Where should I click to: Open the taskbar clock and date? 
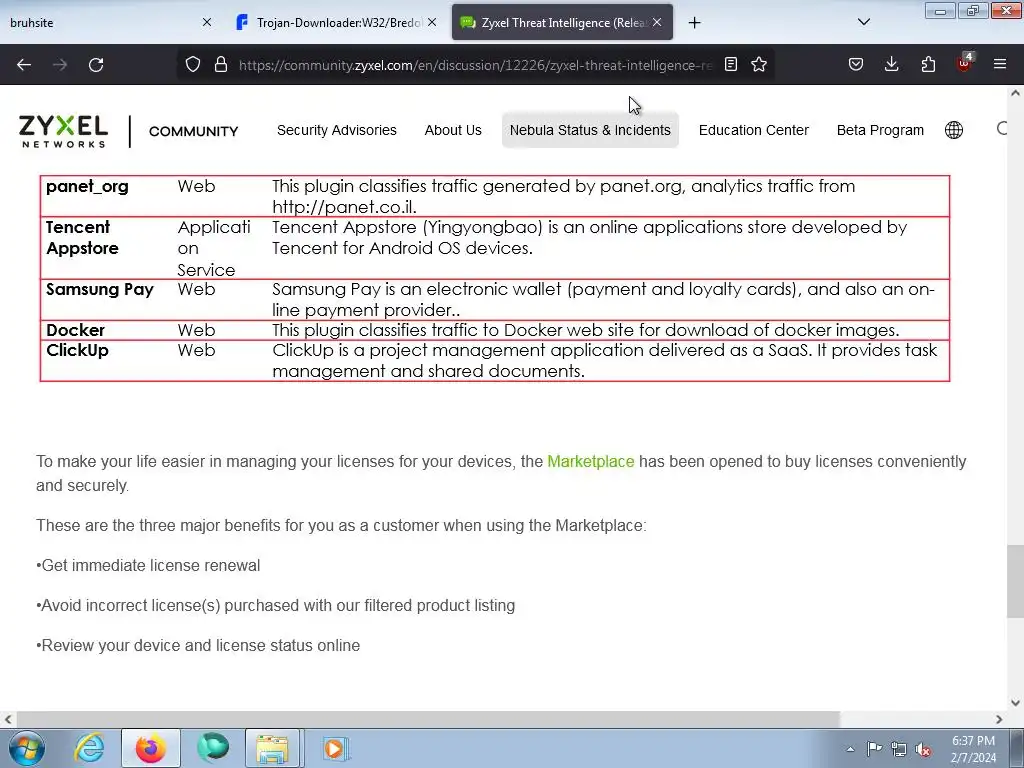point(973,749)
